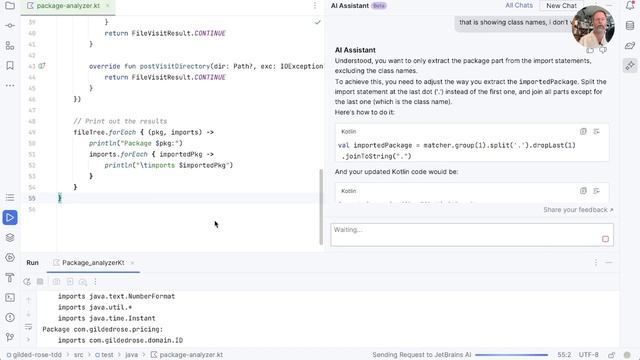
Task: Start a New Chat
Action: [x=561, y=6]
